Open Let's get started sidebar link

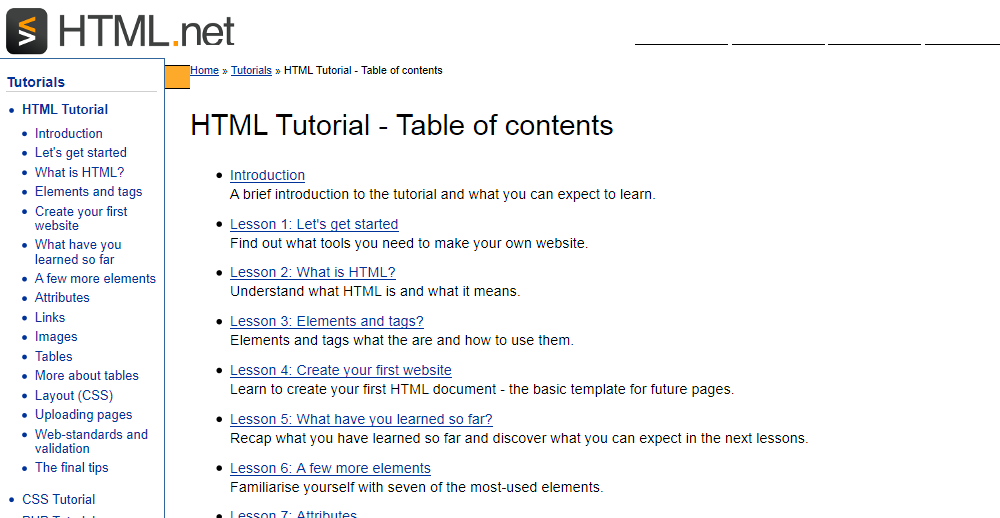80,152
